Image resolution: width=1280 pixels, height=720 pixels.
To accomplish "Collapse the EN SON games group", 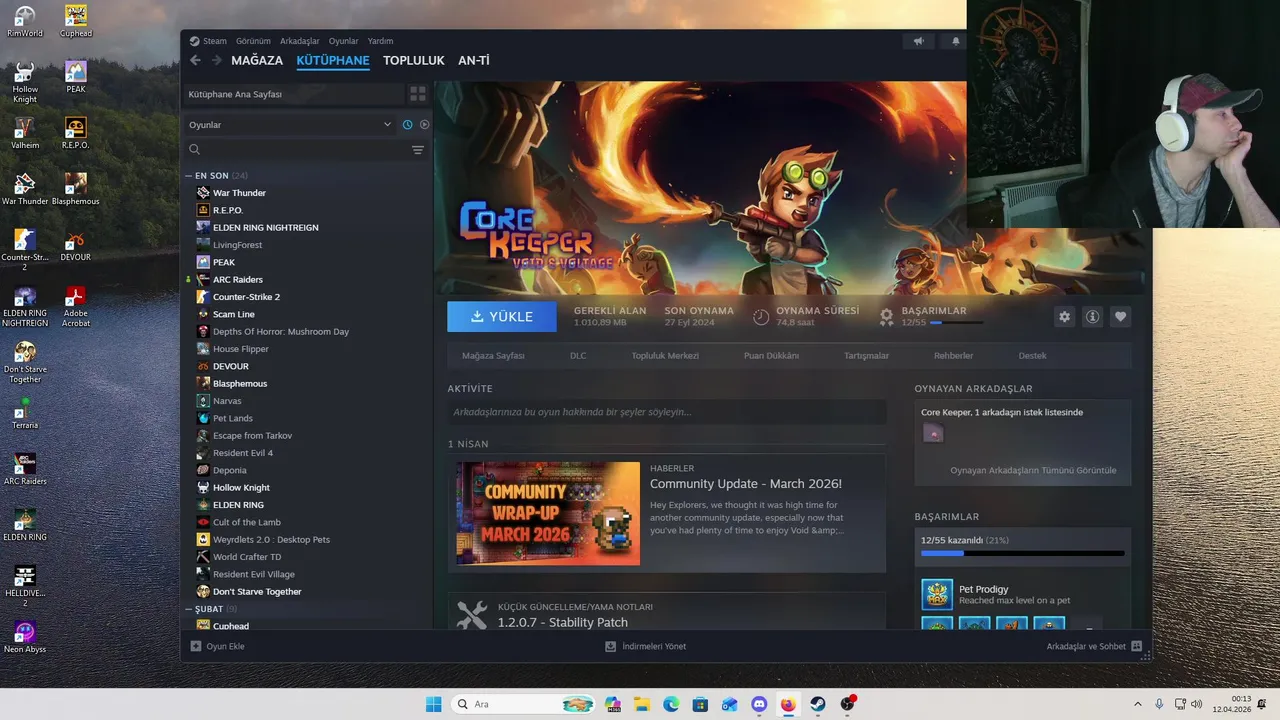I will [189, 176].
